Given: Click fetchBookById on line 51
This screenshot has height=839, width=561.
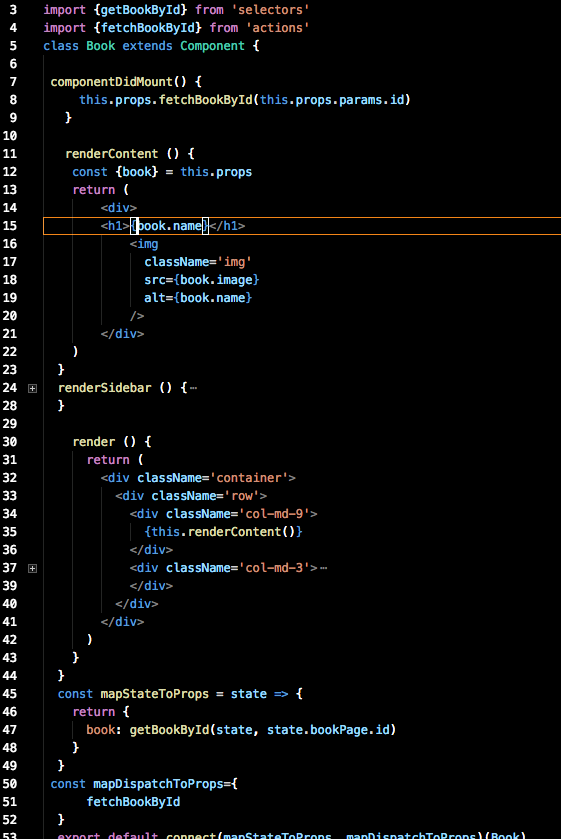Looking at the screenshot, I should [133, 802].
